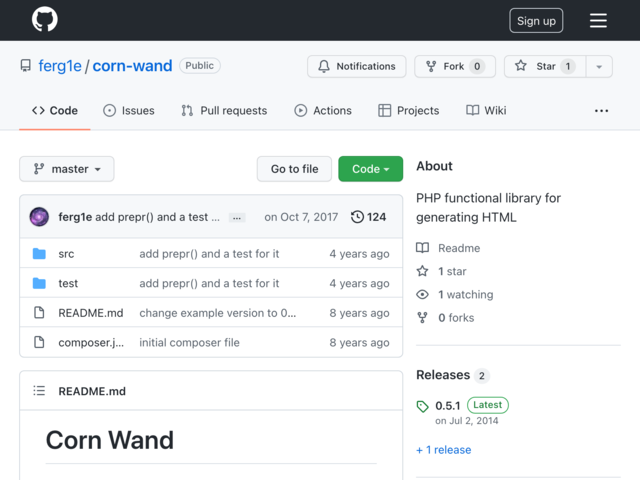Open the hamburger navigation menu
The width and height of the screenshot is (640, 480).
pyautogui.click(x=598, y=20)
